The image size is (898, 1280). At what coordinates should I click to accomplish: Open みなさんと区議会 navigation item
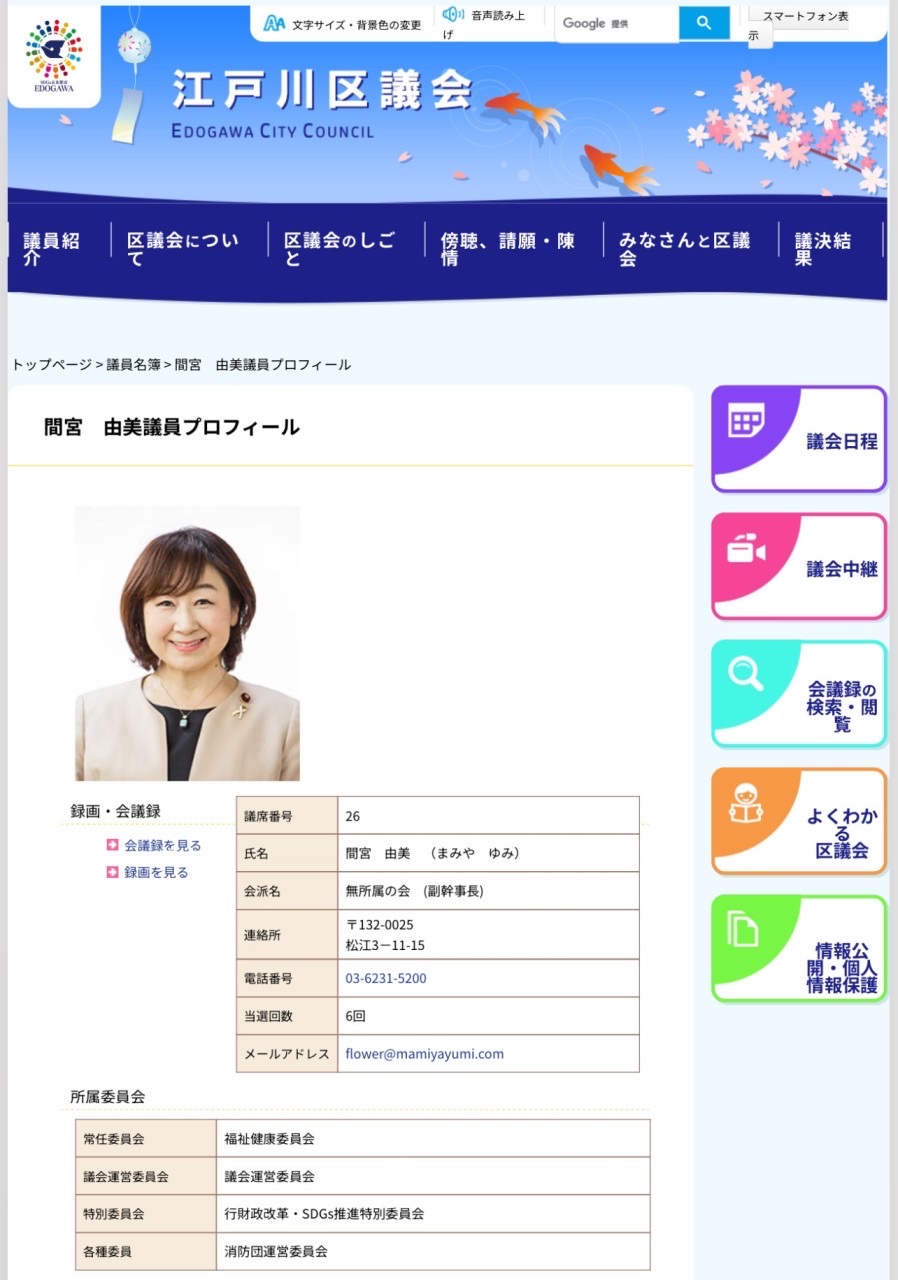coord(684,249)
